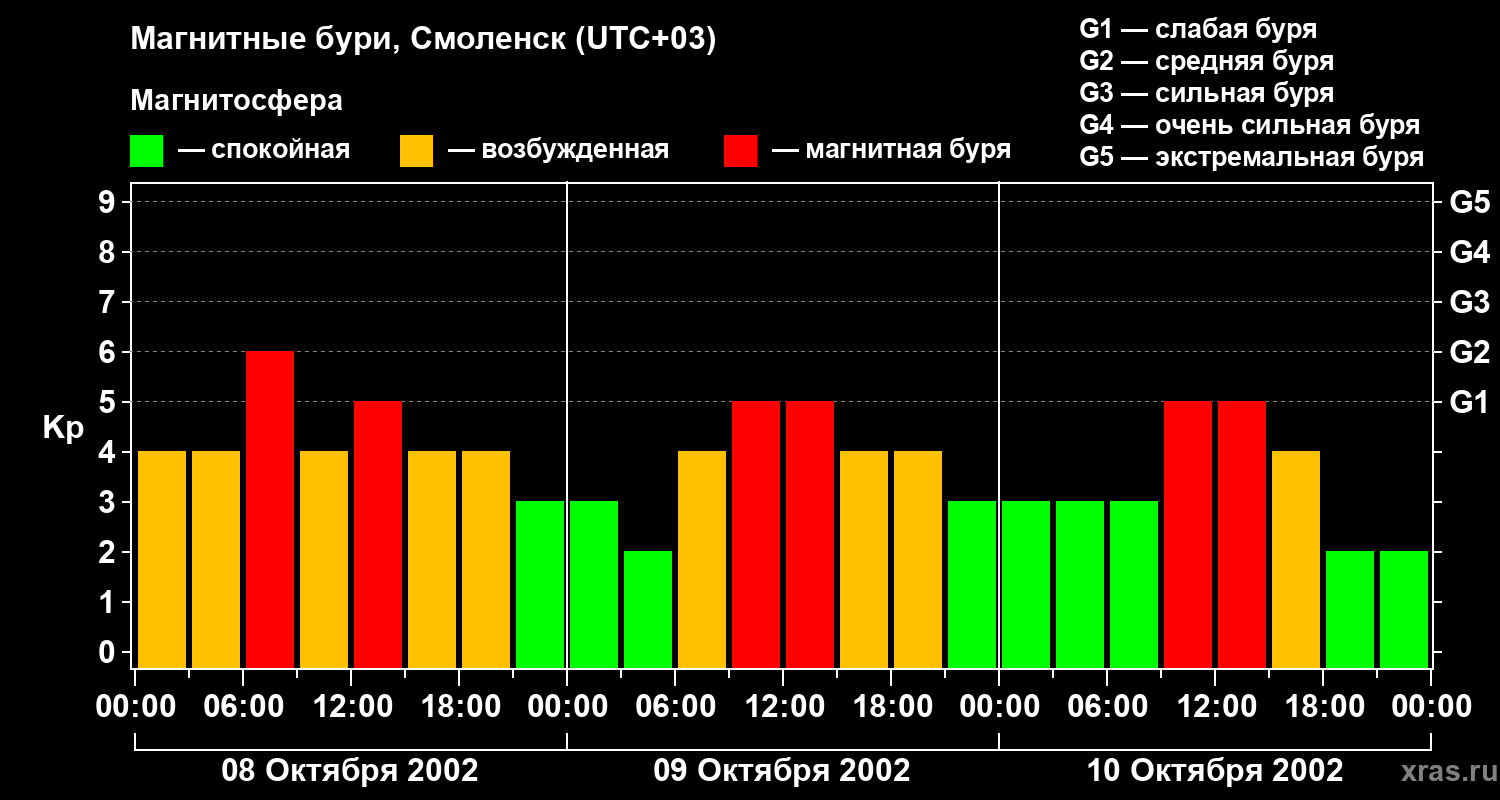The image size is (1500, 800).
Task: Click the orange 'возбужденная' legend swatch
Action: 416,151
